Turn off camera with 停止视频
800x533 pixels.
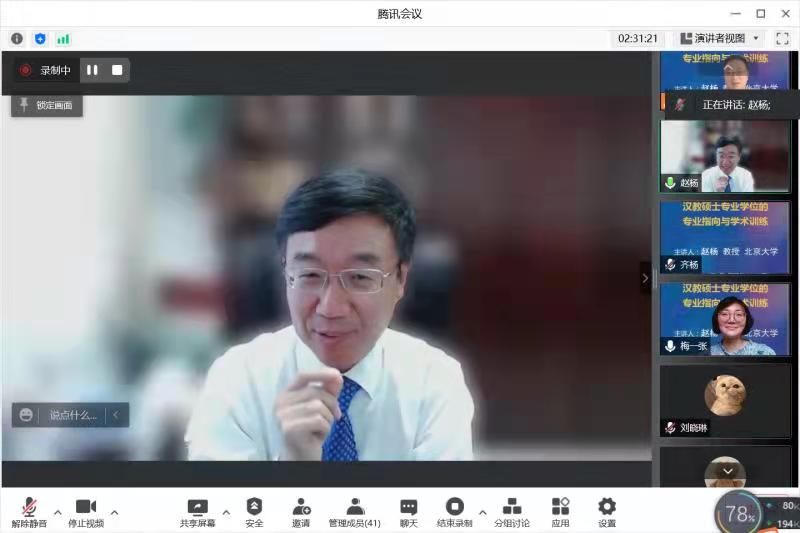click(86, 511)
